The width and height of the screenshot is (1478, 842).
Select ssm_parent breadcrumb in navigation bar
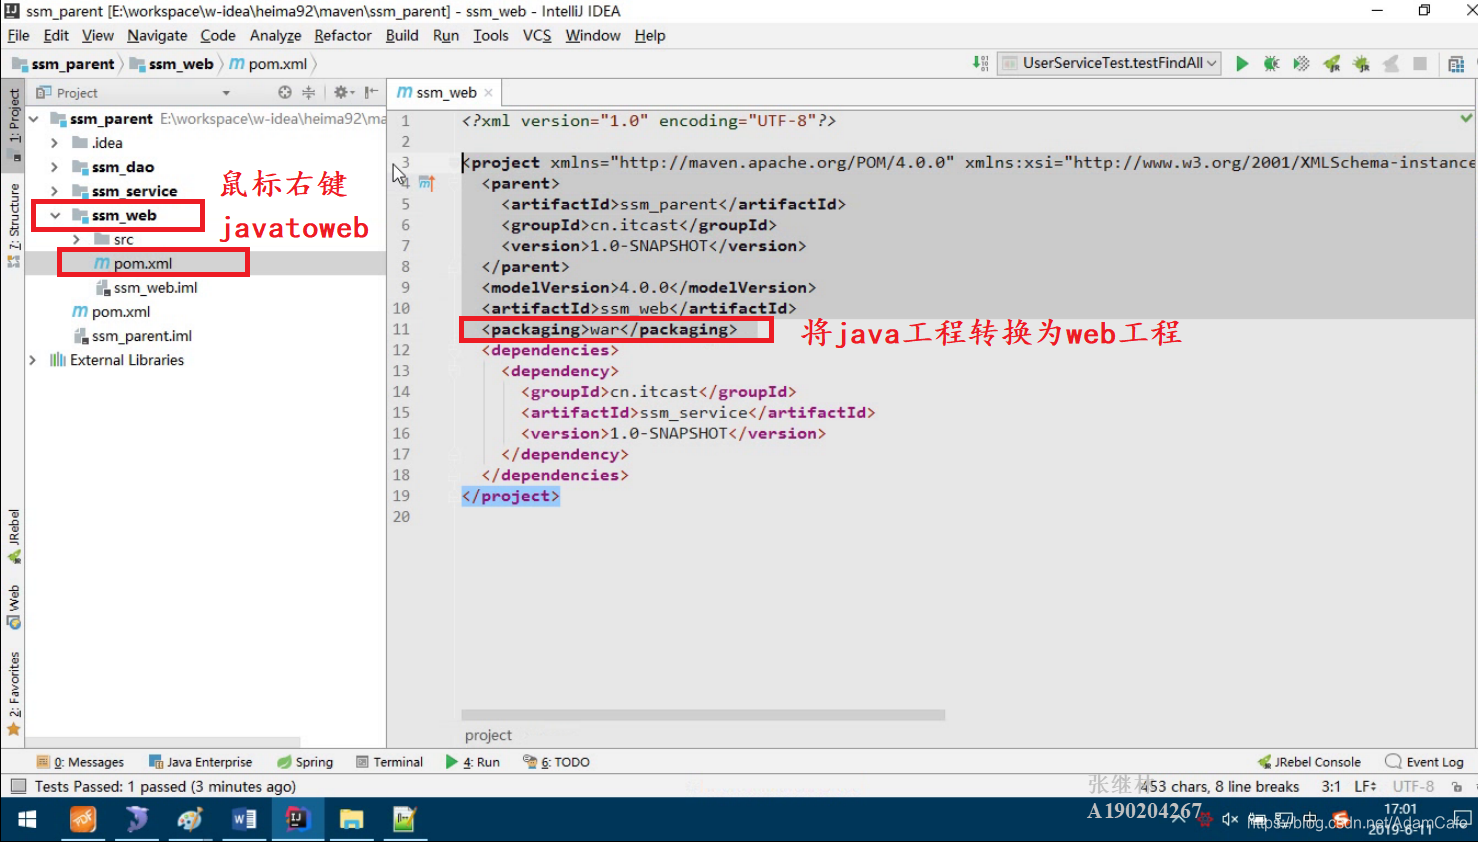click(x=64, y=64)
